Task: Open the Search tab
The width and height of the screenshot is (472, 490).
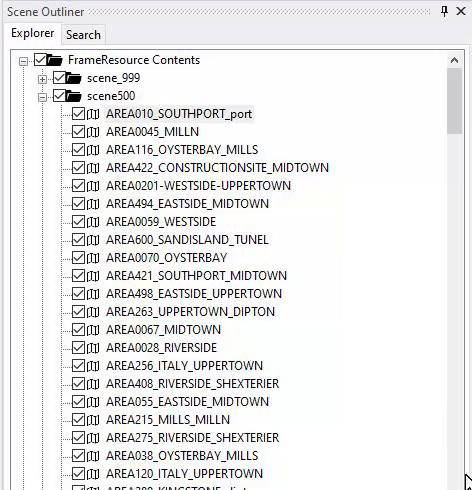Action: [83, 35]
